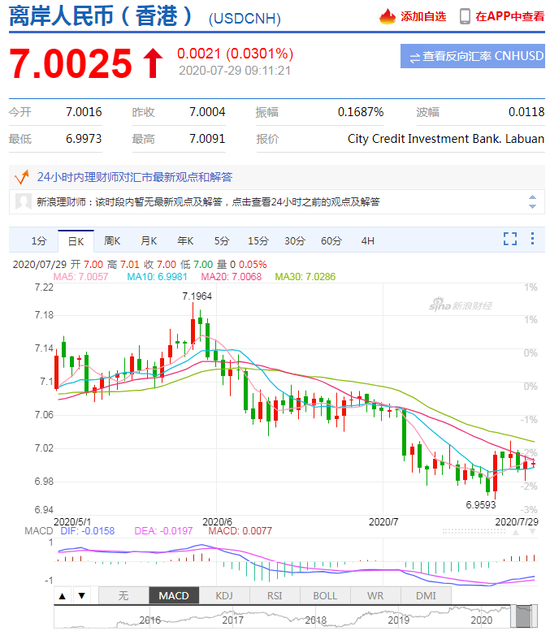Click the timeline range slider handle

click(x=524, y=616)
